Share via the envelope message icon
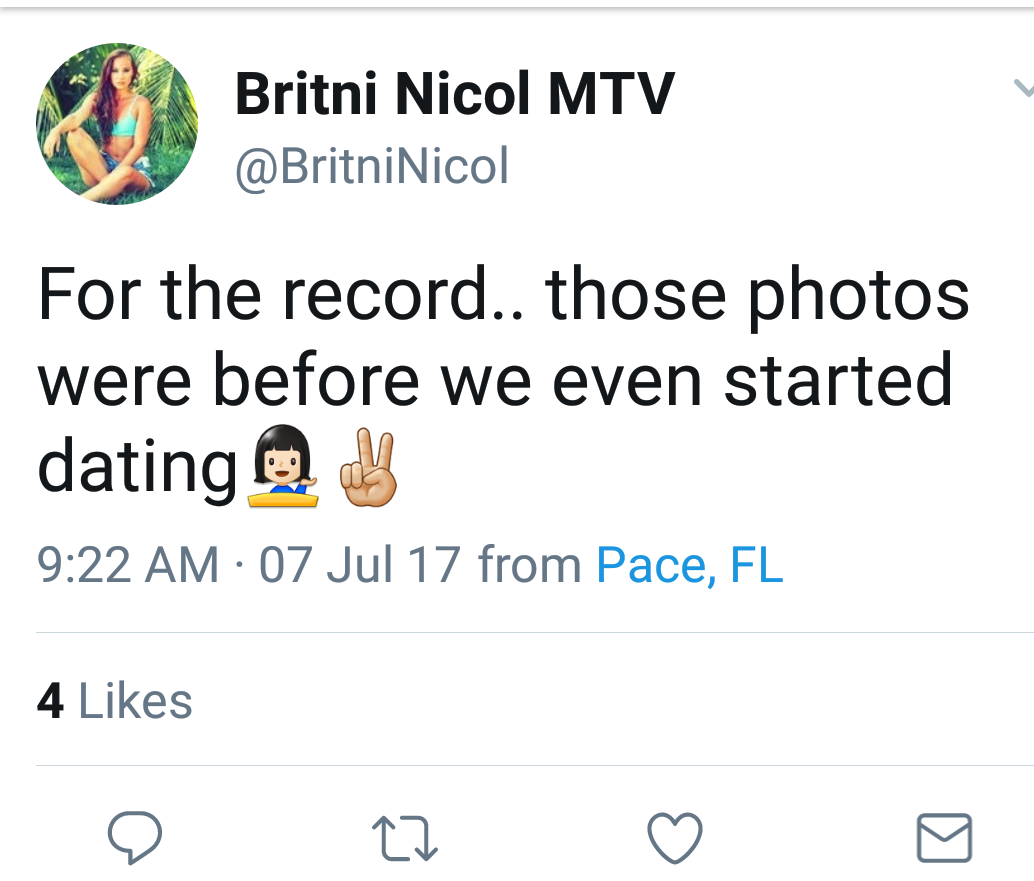The image size is (1034, 881). tap(944, 838)
